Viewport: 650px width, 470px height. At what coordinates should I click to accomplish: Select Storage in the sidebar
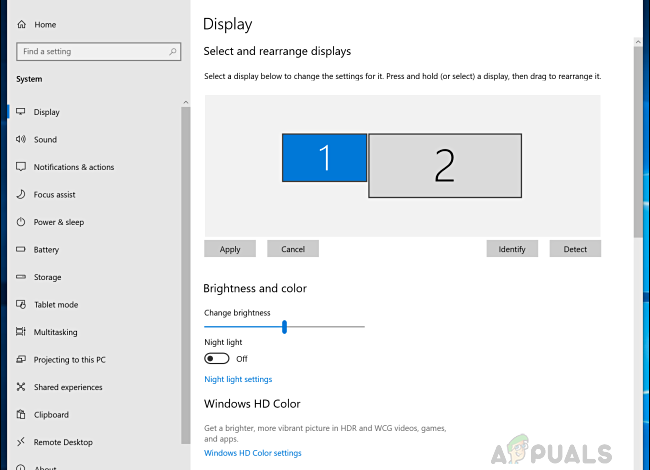pyautogui.click(x=47, y=277)
